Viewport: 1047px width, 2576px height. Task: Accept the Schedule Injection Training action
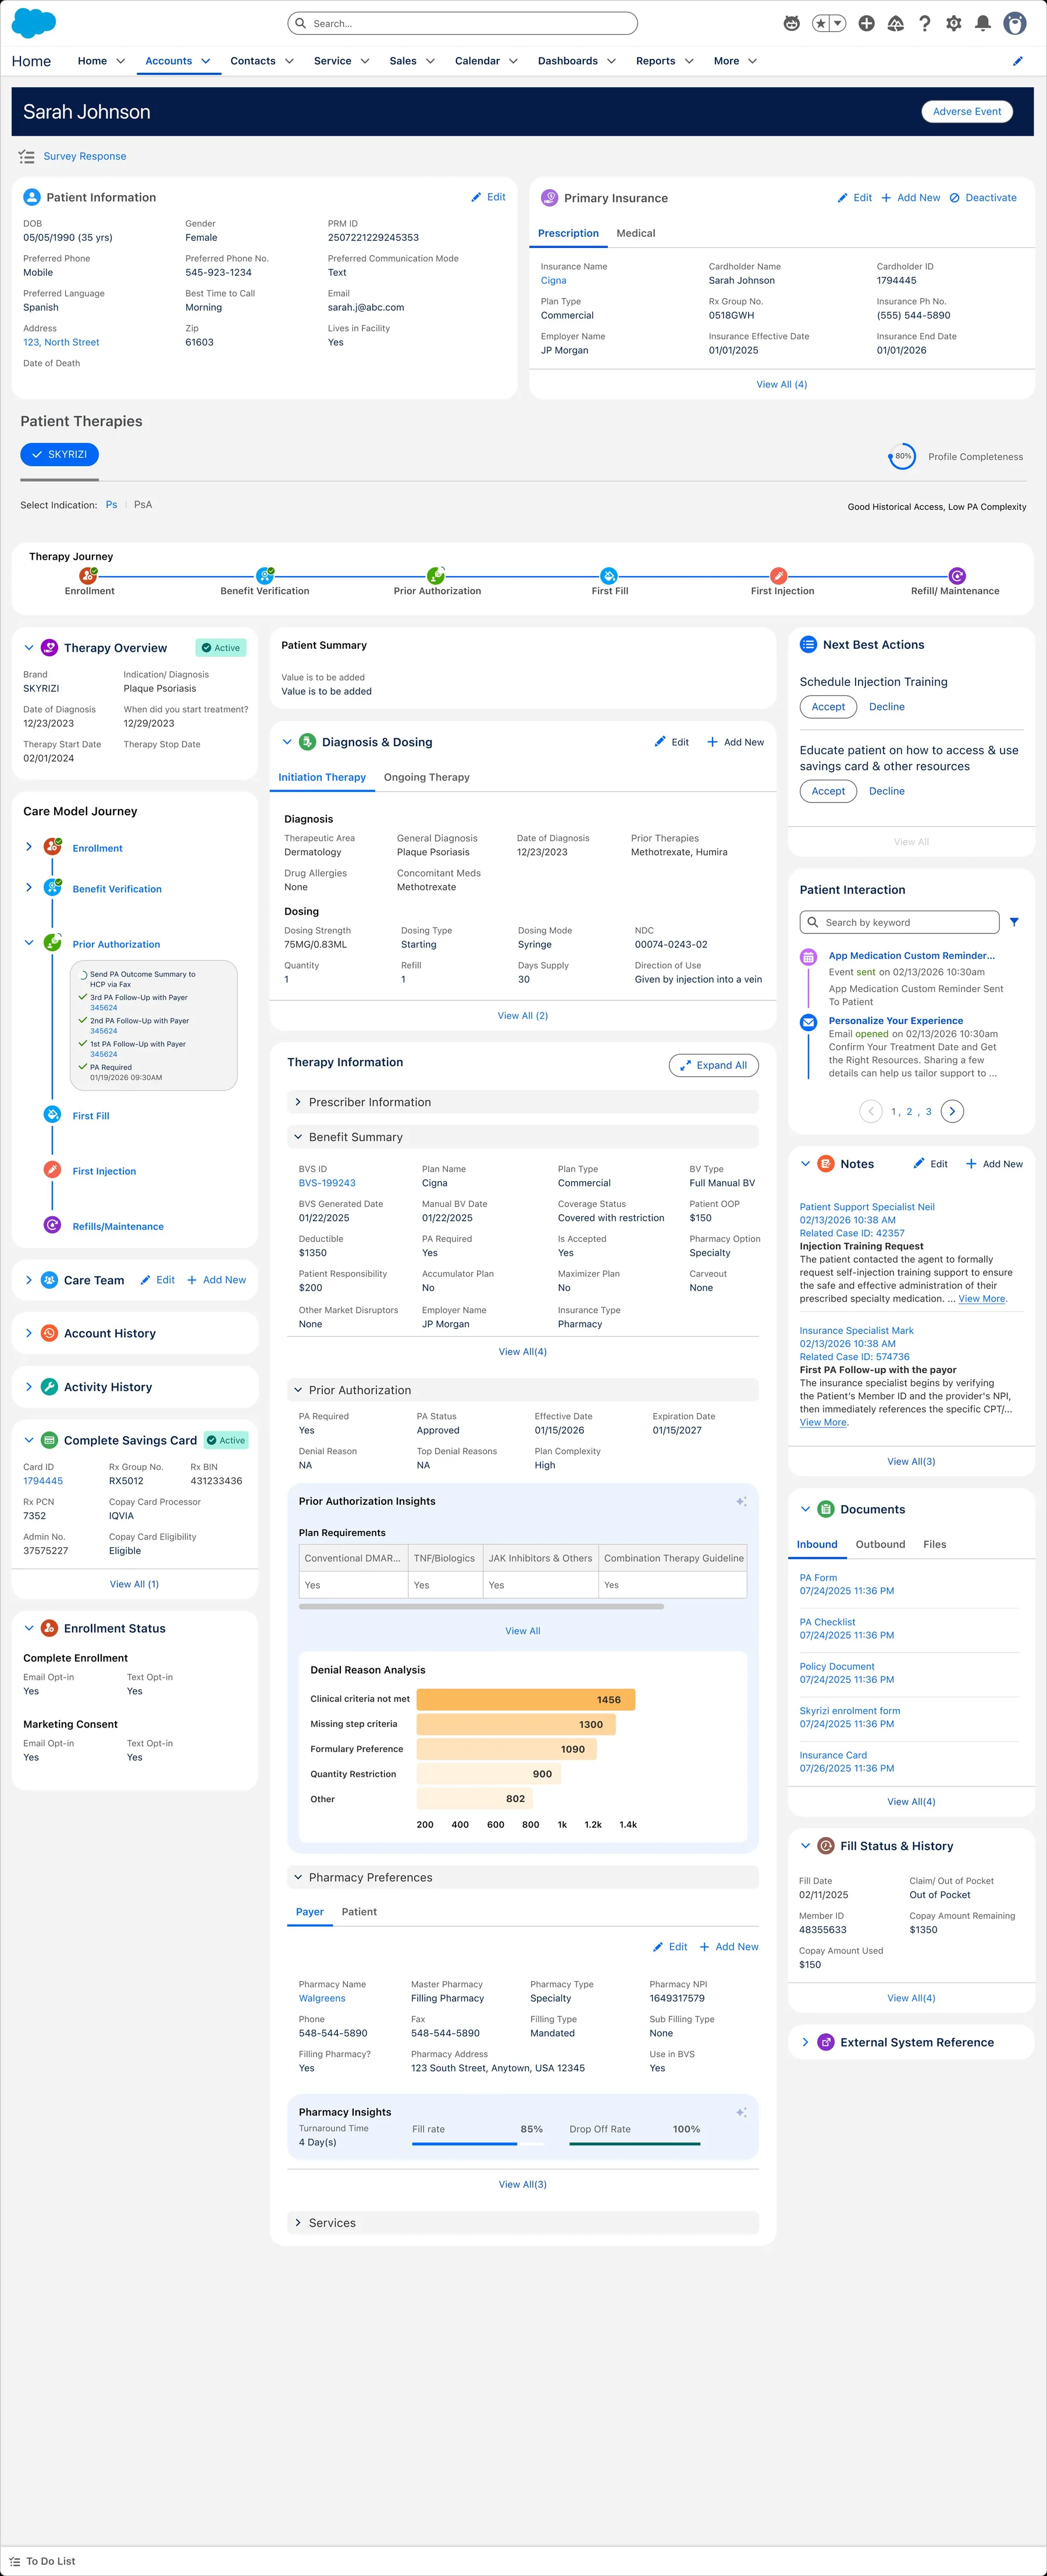click(828, 707)
